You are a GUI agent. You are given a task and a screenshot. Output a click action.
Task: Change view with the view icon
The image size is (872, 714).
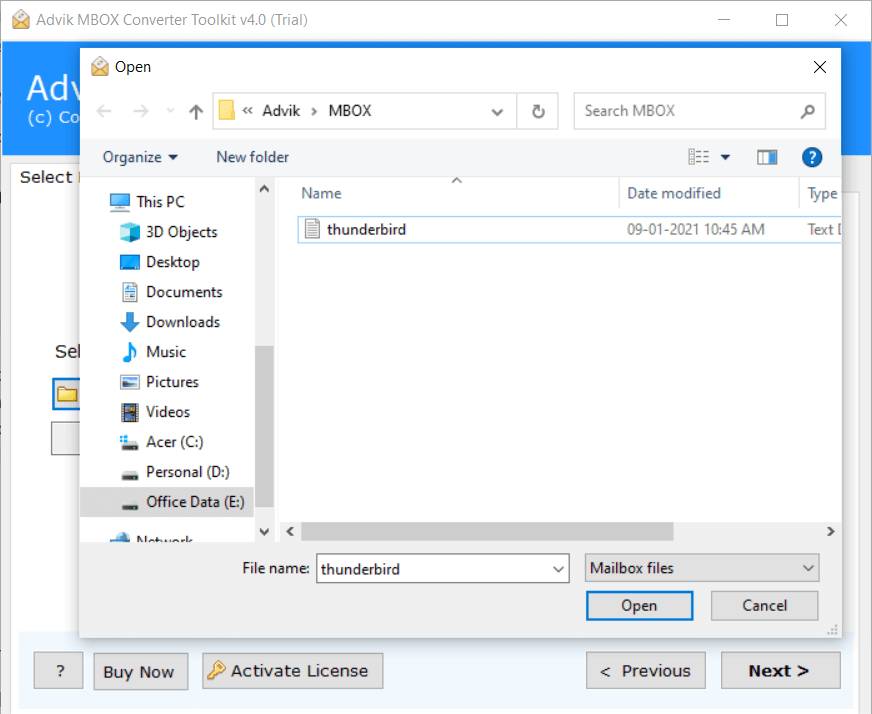click(698, 157)
